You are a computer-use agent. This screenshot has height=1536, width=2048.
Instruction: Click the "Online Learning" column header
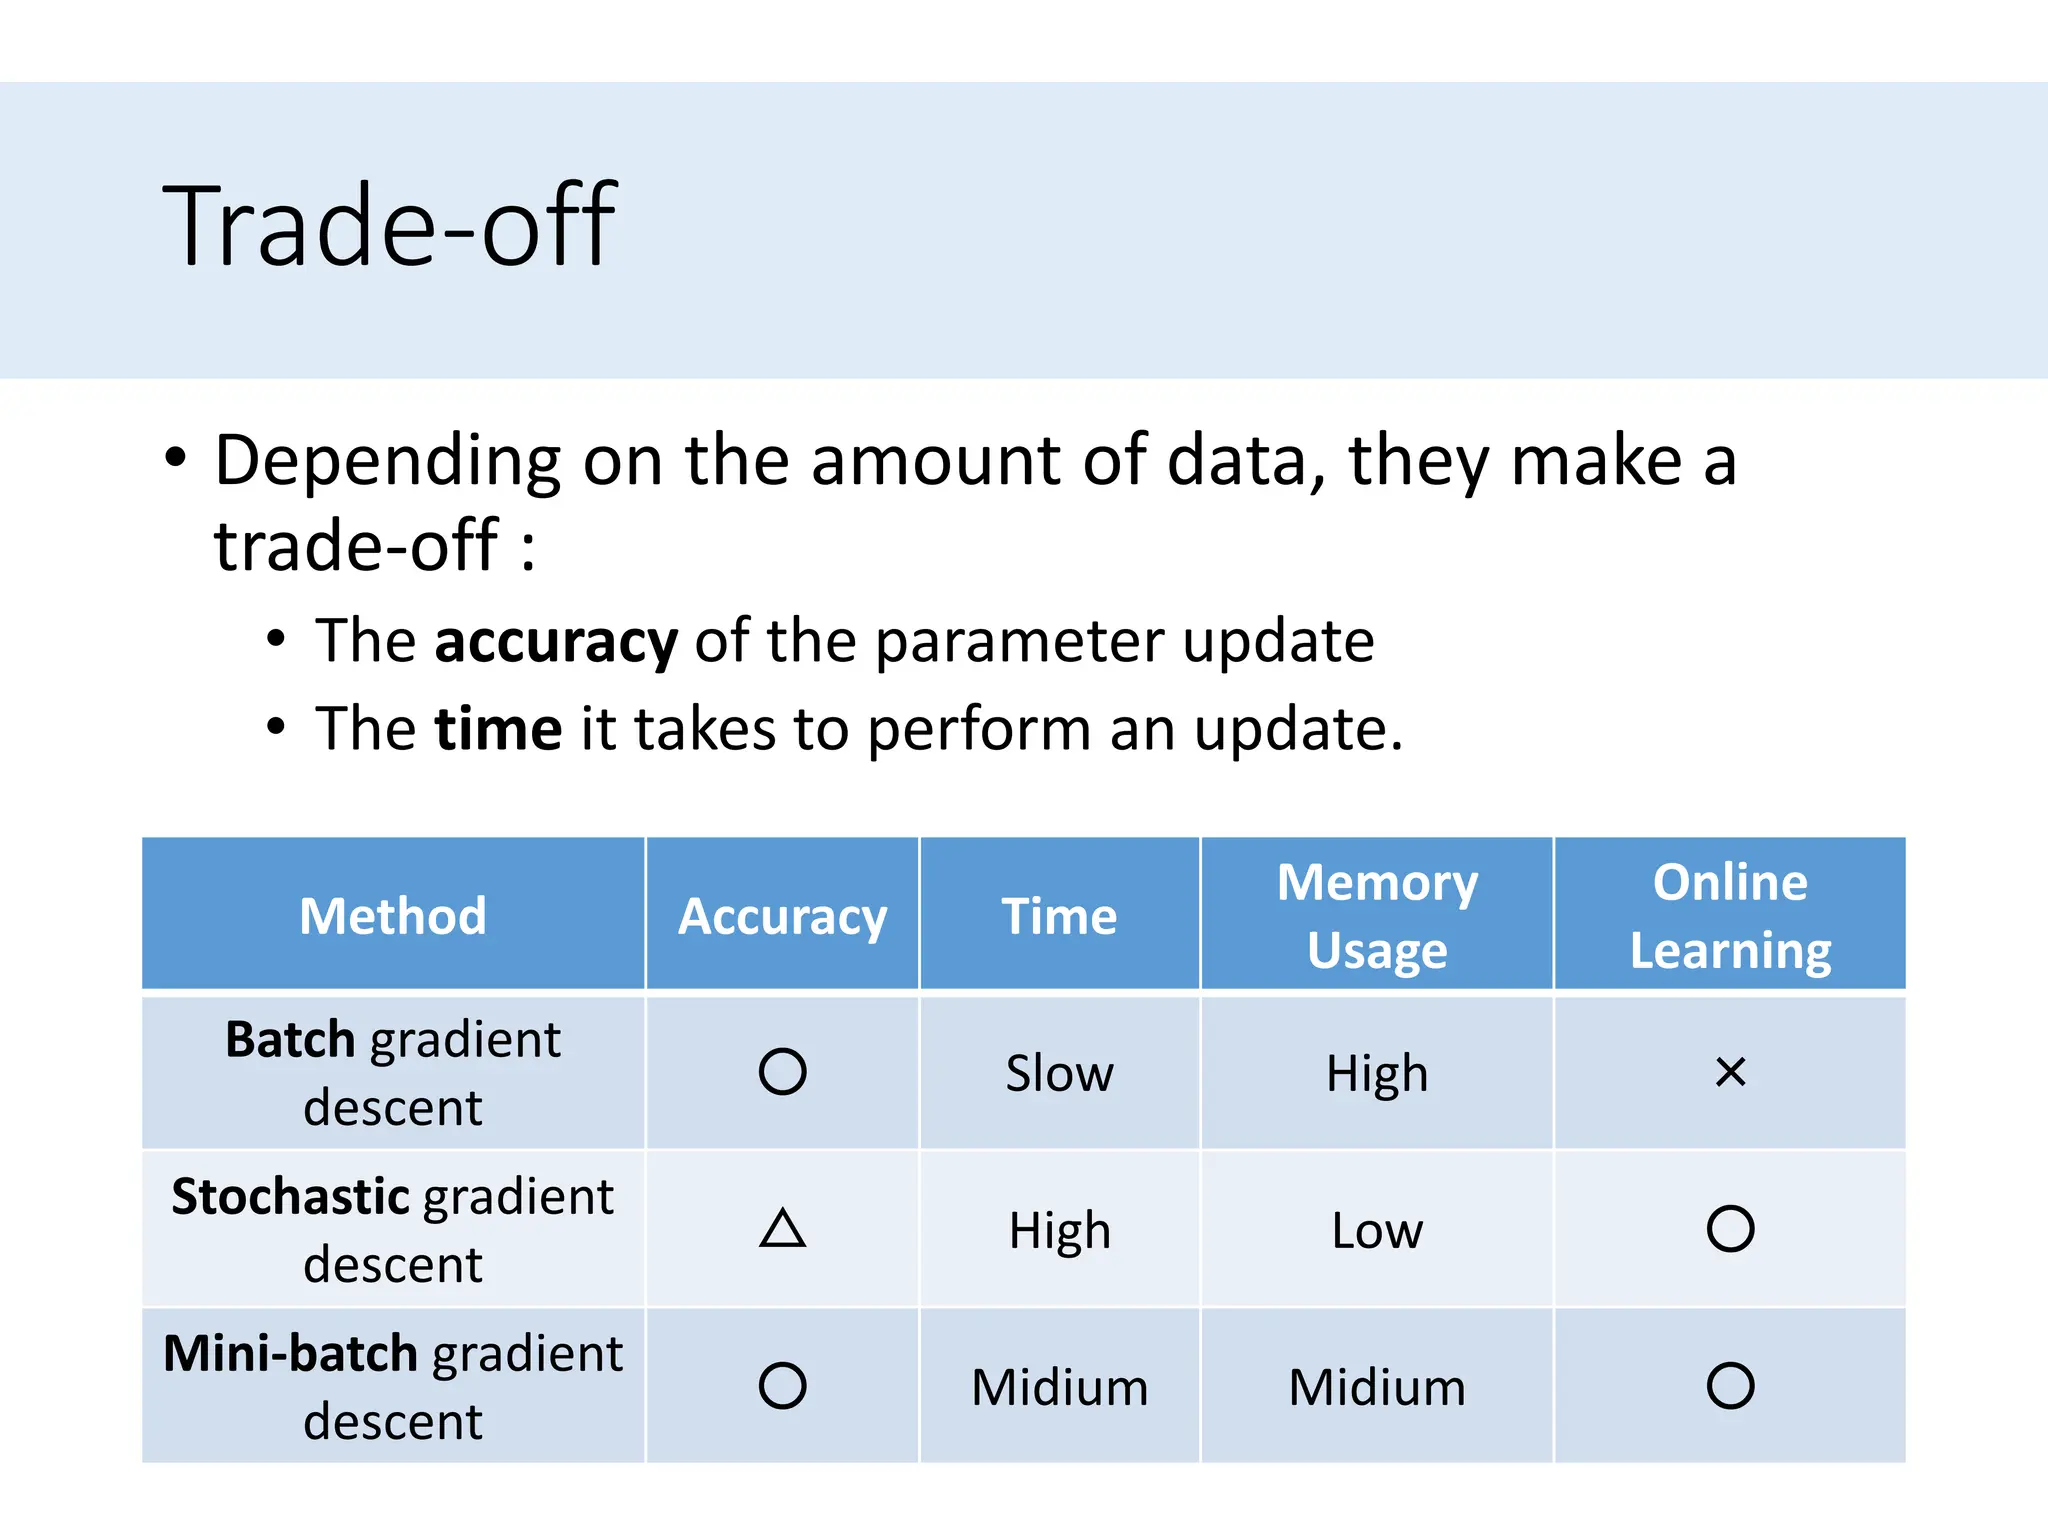(1730, 915)
